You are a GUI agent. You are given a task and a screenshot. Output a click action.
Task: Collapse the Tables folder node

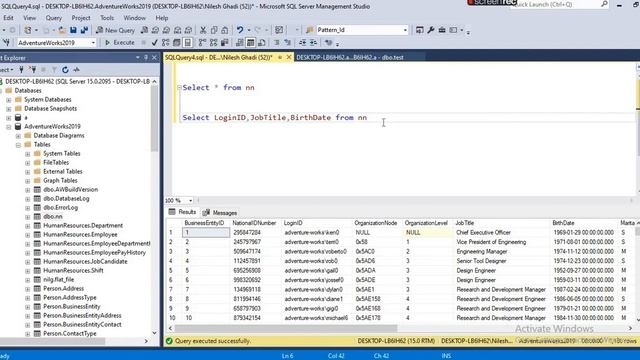coord(18,145)
